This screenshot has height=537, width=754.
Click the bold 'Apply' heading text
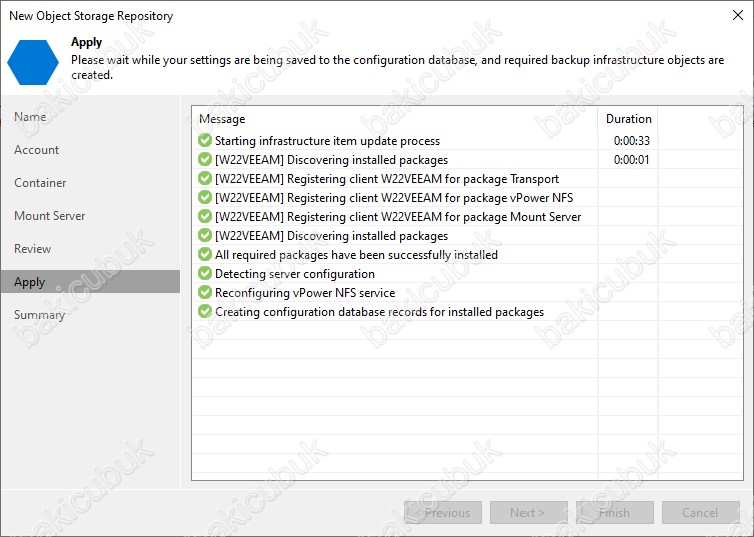coord(87,42)
